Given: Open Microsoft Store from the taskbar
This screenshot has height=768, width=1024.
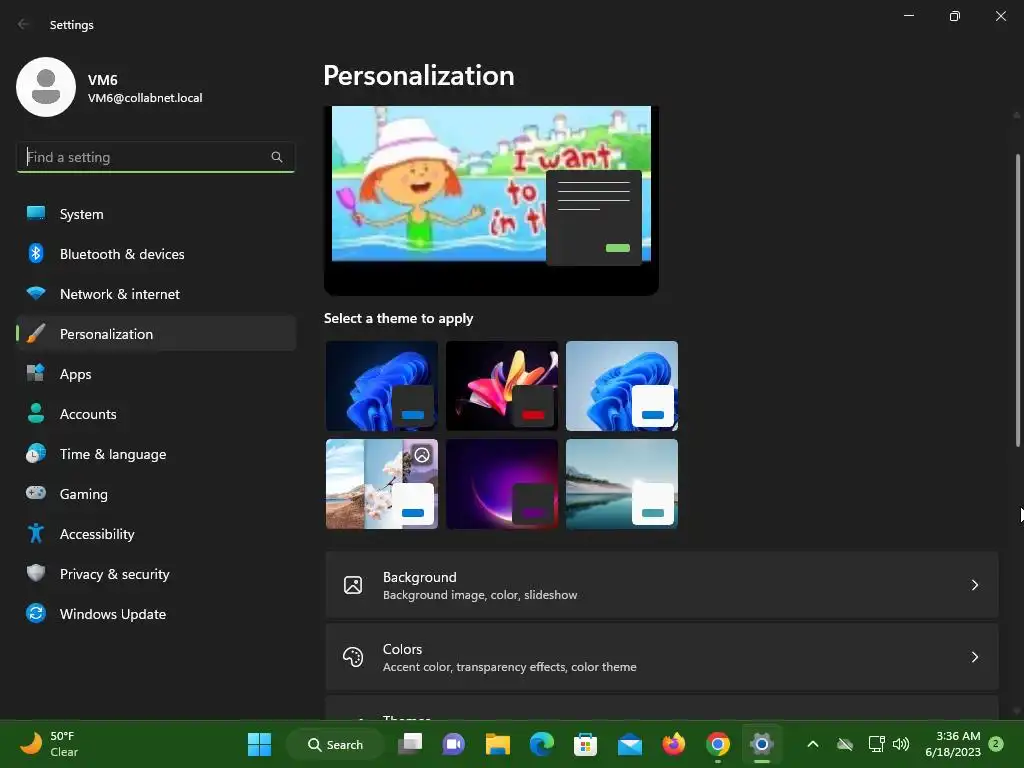Looking at the screenshot, I should [x=585, y=744].
